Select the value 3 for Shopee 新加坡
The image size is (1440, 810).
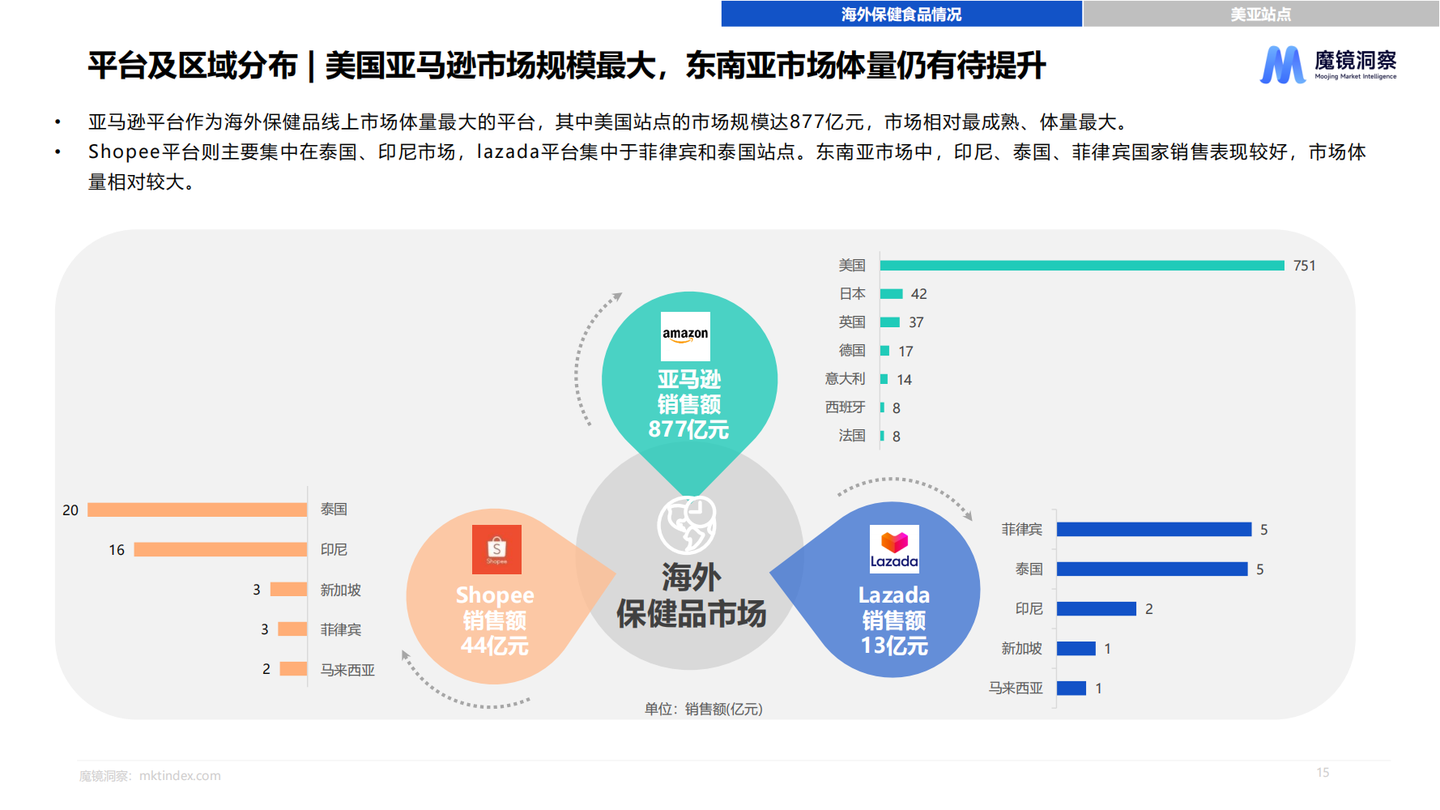pyautogui.click(x=257, y=590)
